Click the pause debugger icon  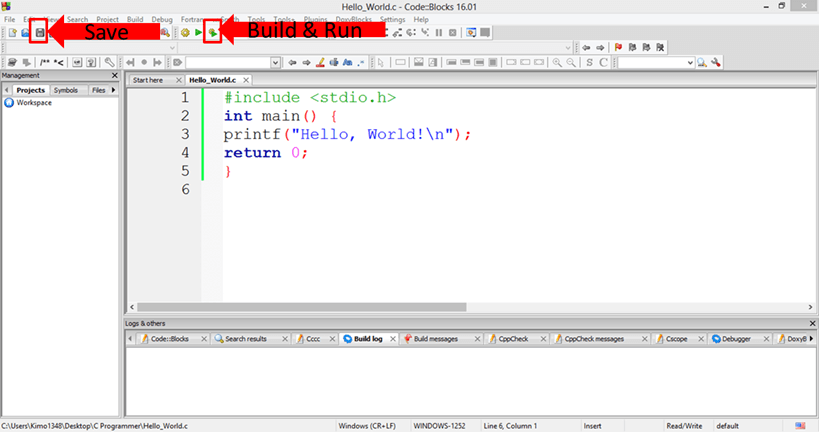(x=438, y=33)
